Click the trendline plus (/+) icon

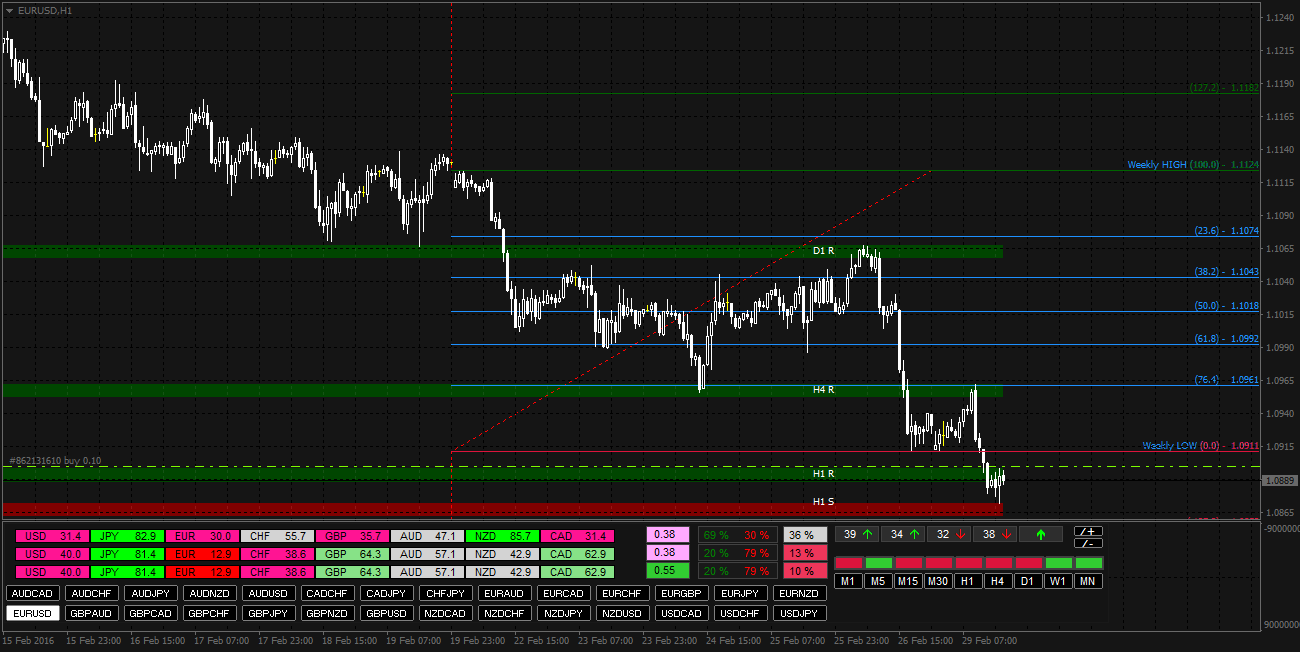coord(1088,531)
